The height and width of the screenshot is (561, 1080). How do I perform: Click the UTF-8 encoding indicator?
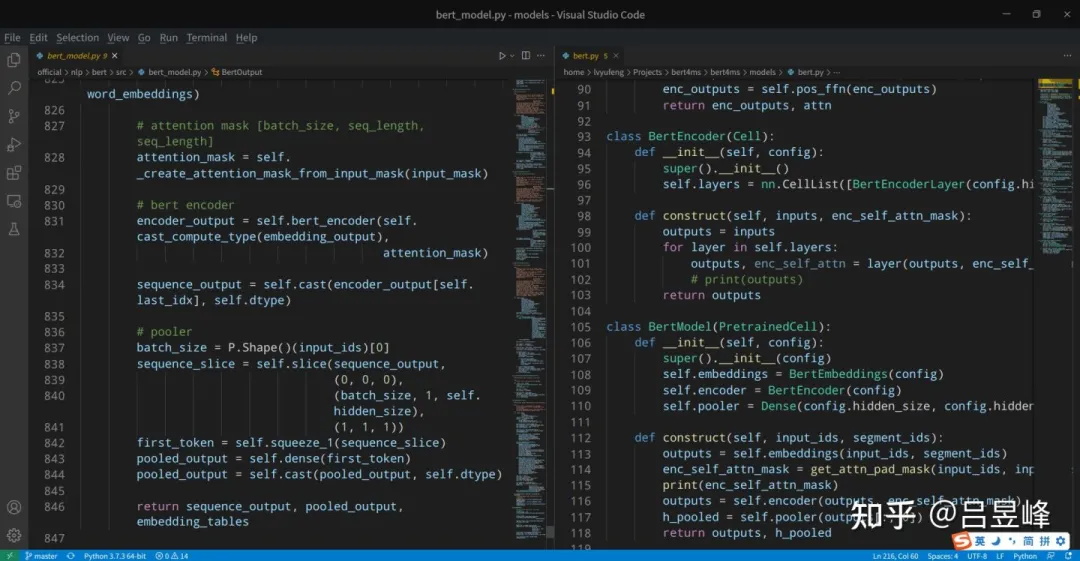tap(979, 555)
